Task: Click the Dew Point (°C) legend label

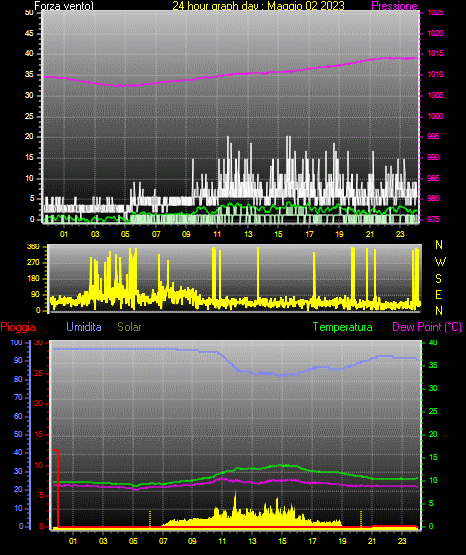Action: 427,327
